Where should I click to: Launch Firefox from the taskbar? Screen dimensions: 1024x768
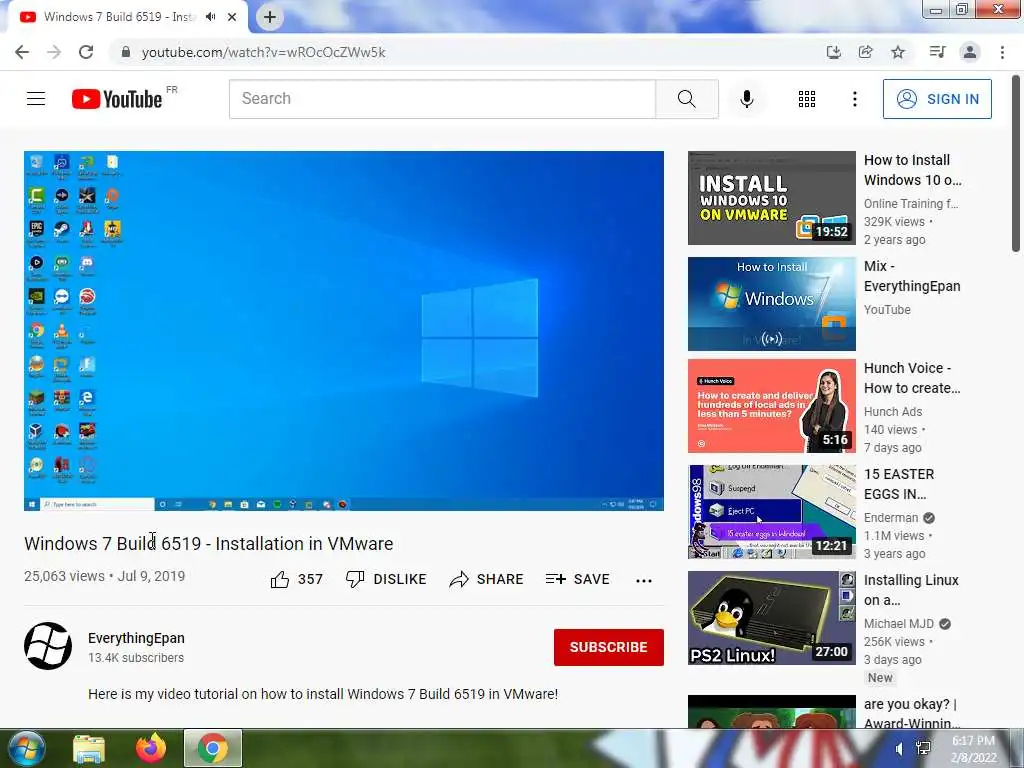pyautogui.click(x=151, y=748)
